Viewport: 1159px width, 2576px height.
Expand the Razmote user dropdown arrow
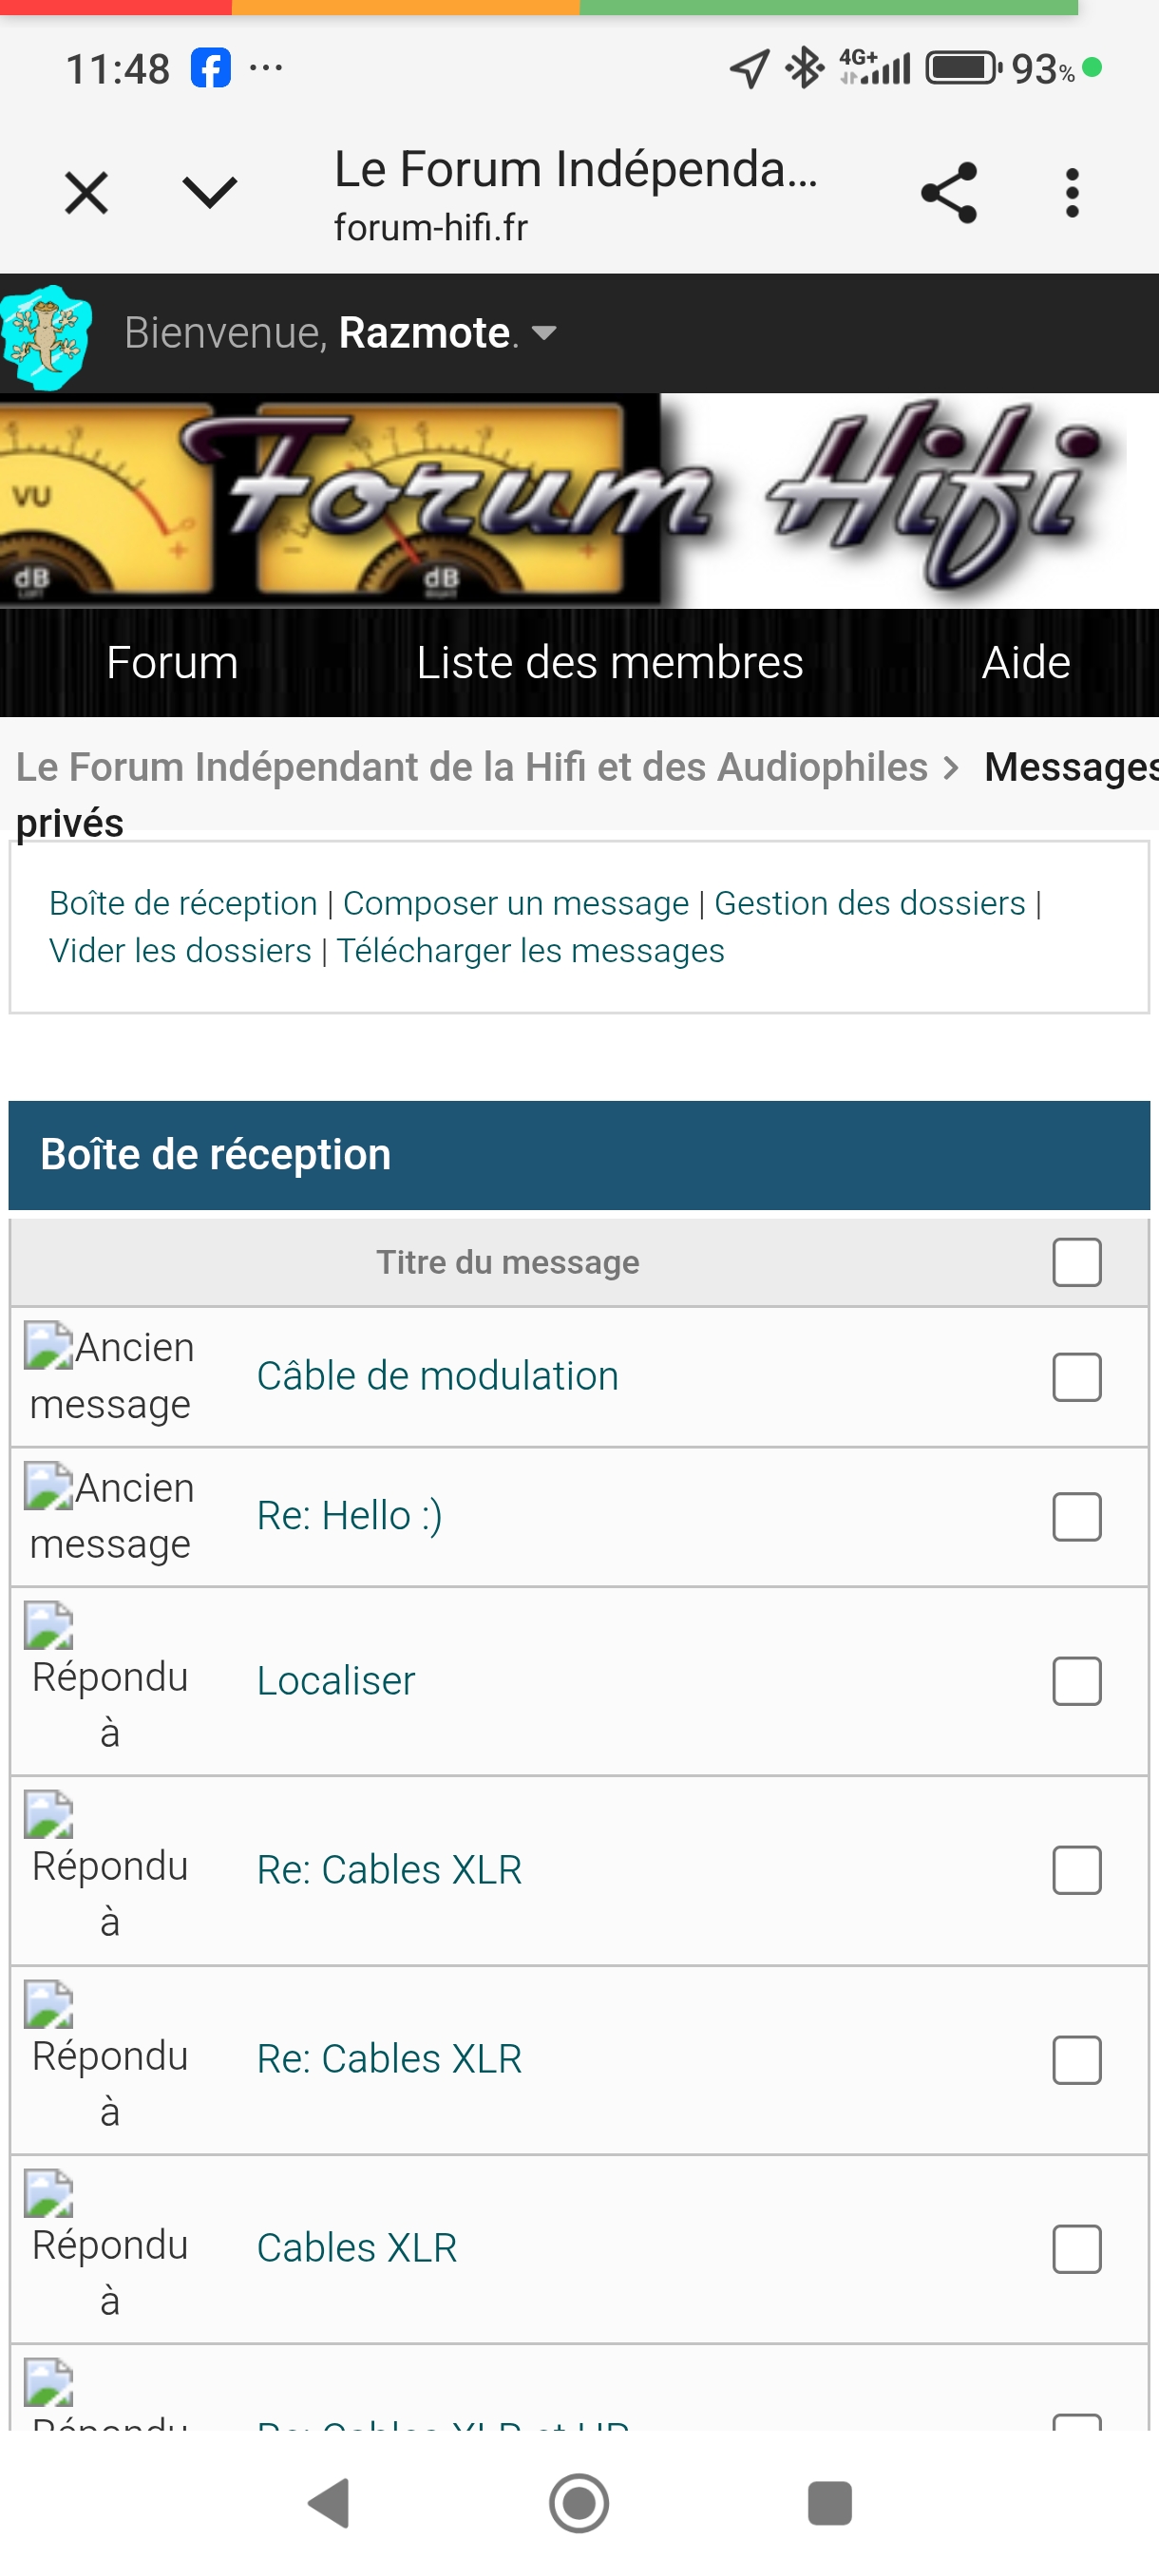pyautogui.click(x=544, y=333)
